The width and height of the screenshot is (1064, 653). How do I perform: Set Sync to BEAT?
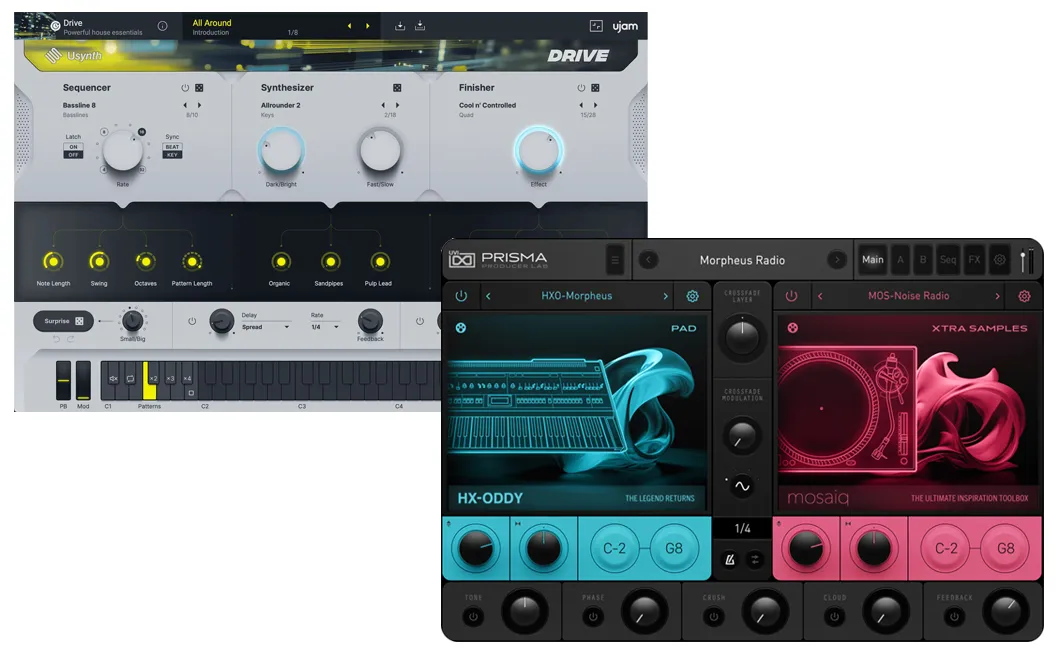click(x=172, y=147)
